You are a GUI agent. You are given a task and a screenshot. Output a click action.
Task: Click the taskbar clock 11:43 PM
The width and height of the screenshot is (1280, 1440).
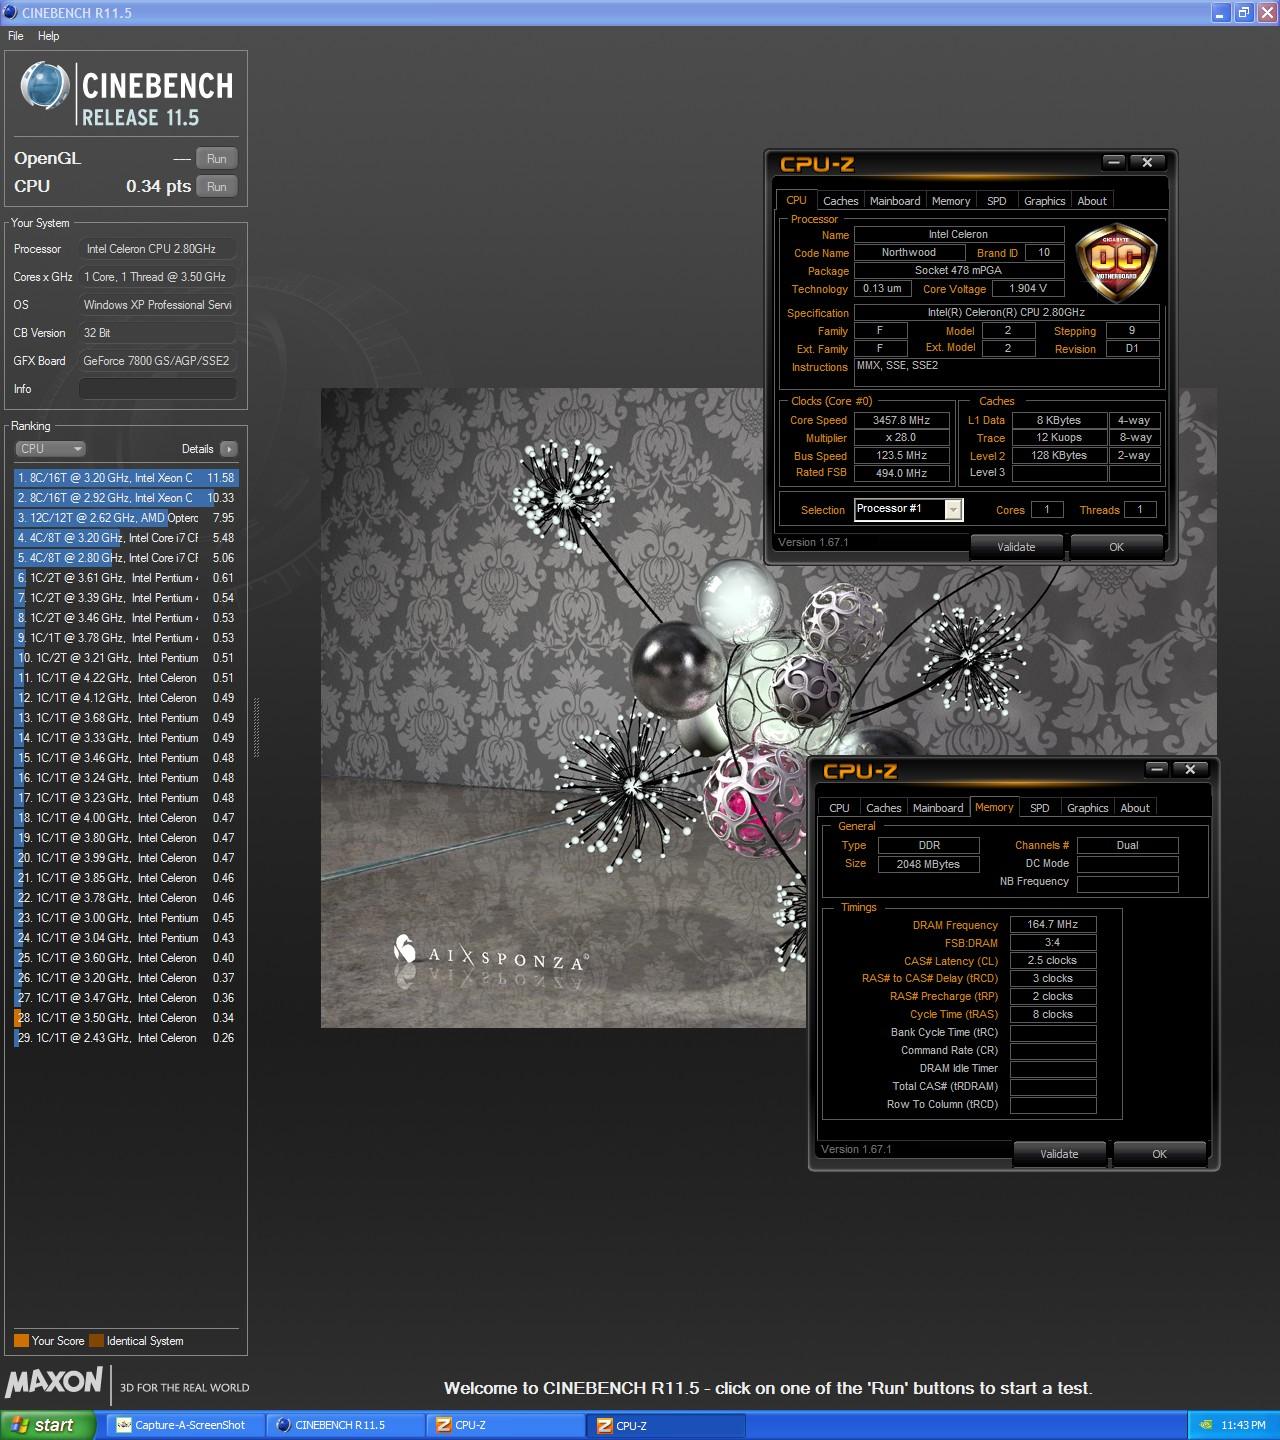[1244, 1425]
